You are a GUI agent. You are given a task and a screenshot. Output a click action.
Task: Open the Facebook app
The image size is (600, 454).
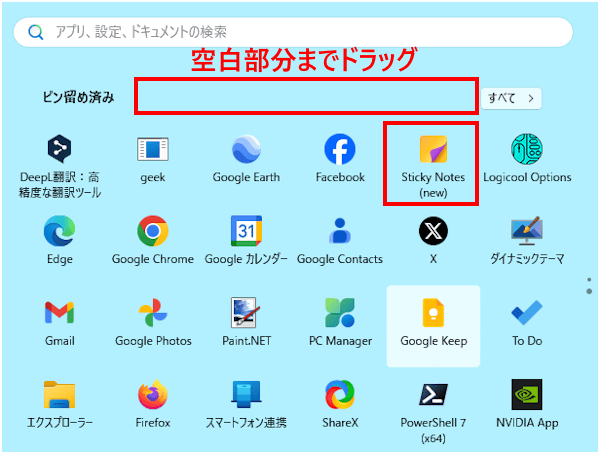(340, 159)
